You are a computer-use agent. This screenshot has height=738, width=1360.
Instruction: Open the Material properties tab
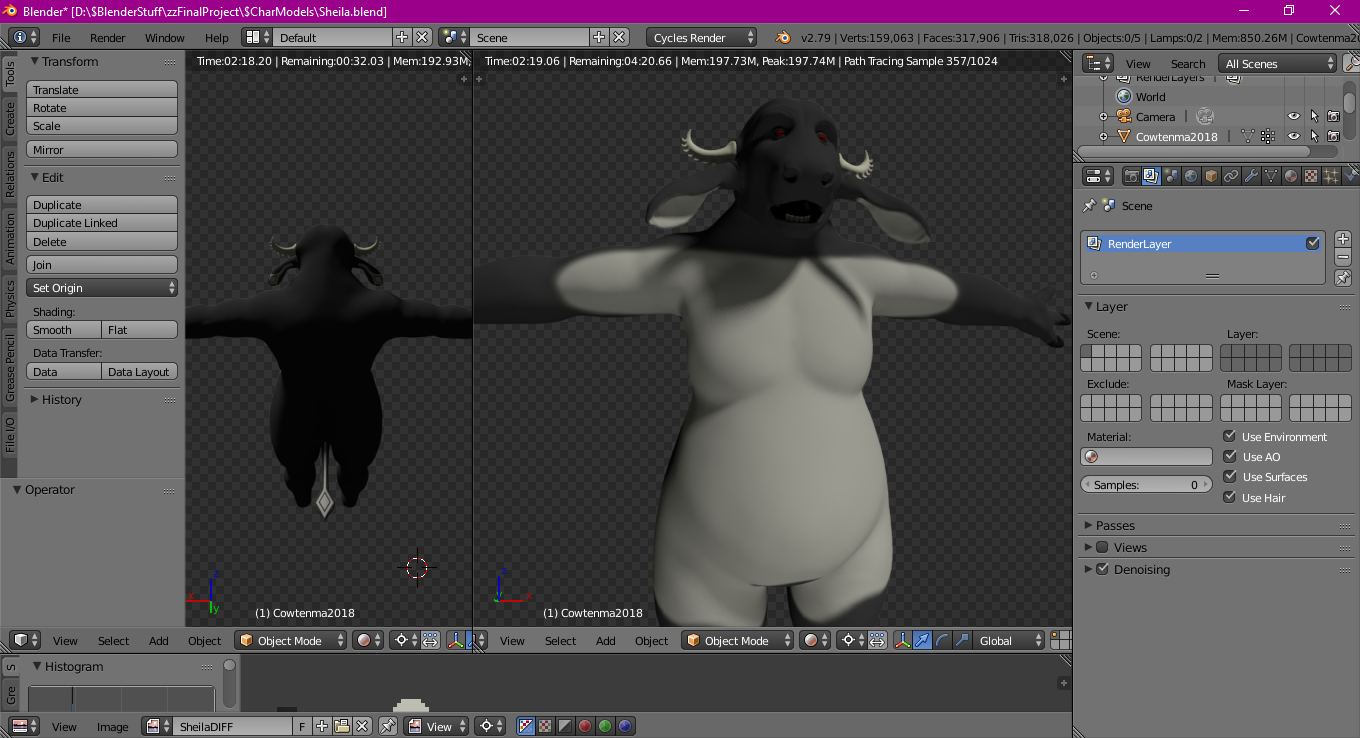pos(1291,176)
